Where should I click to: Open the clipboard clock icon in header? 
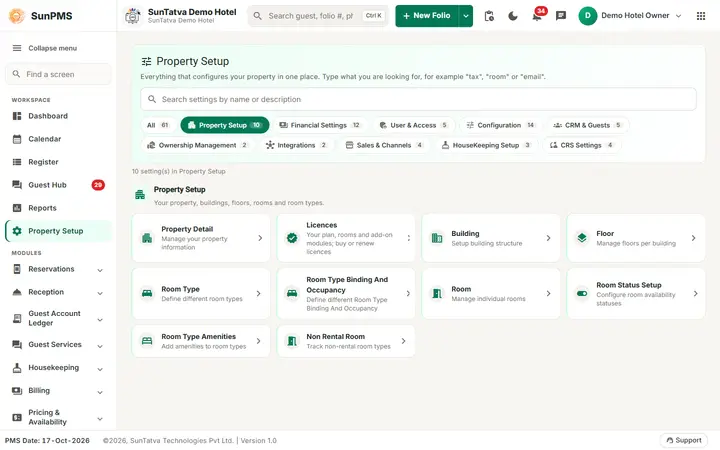[x=489, y=16]
